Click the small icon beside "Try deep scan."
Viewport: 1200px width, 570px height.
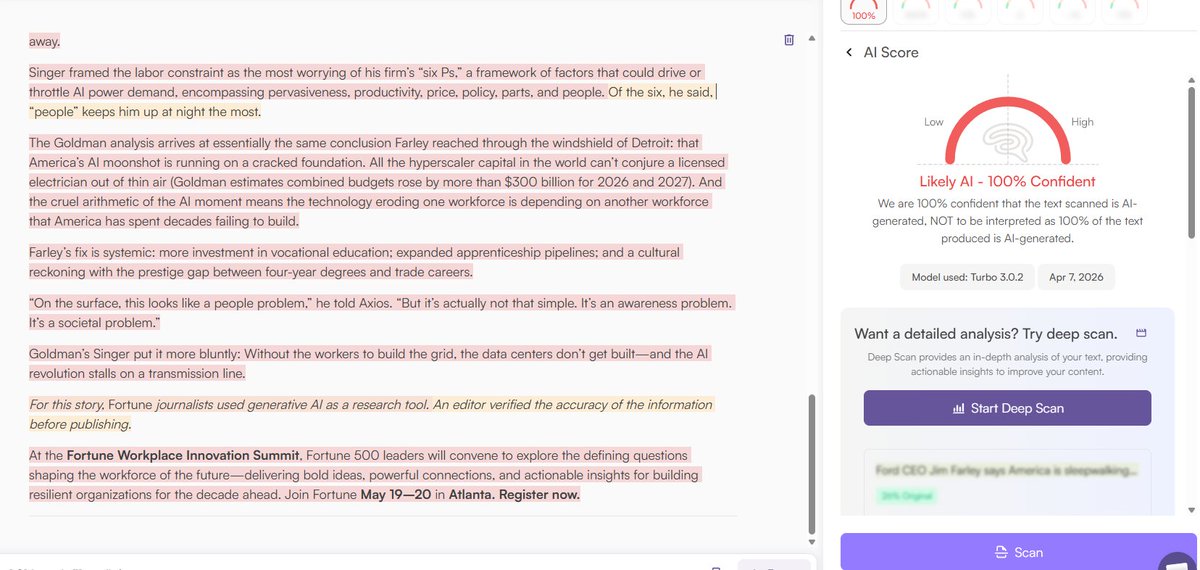click(x=1141, y=333)
